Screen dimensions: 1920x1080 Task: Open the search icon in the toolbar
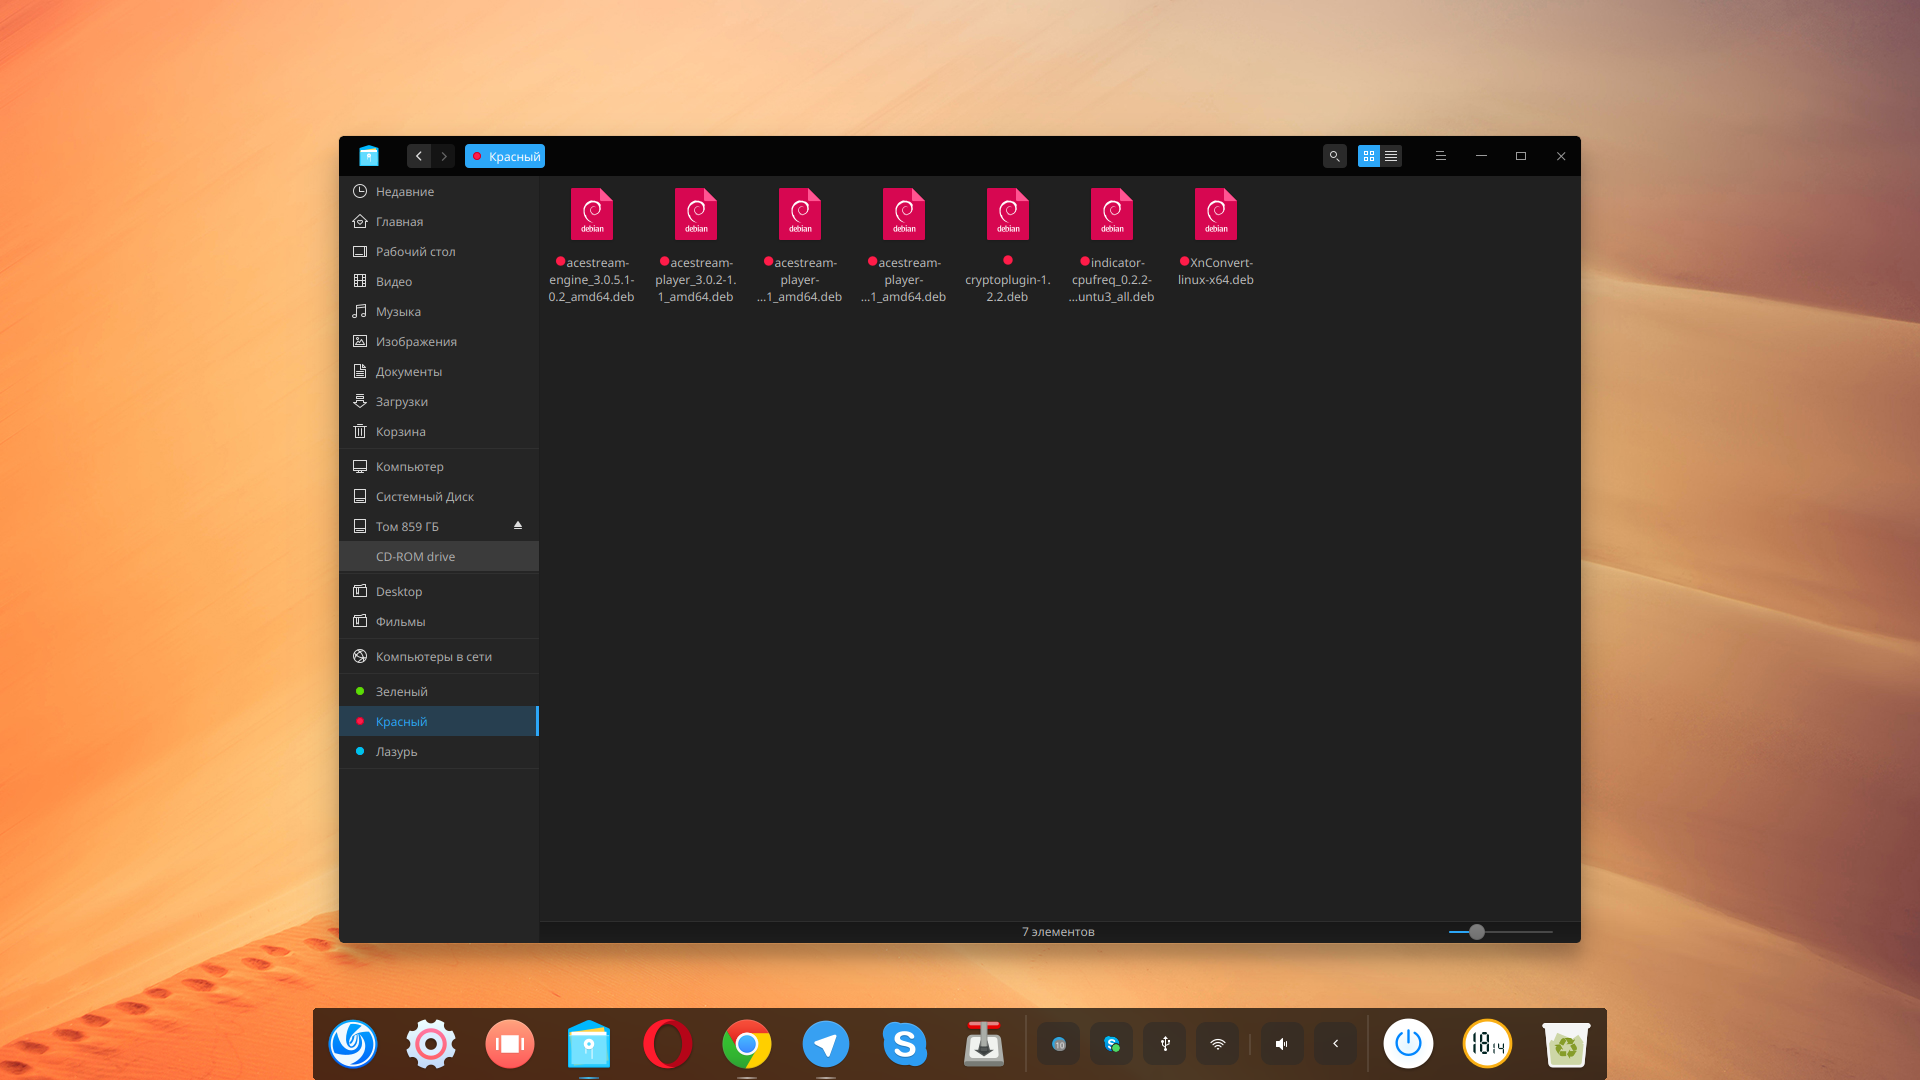pos(1335,156)
